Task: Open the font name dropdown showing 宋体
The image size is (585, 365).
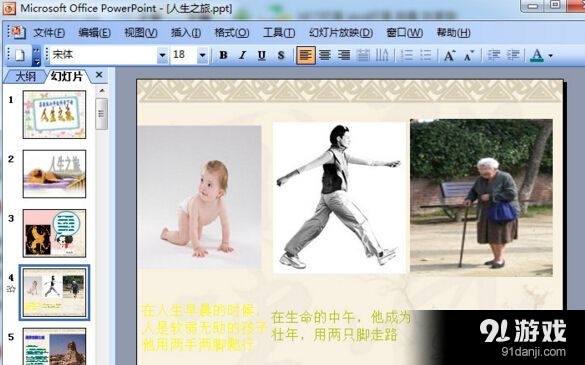Action: click(x=162, y=55)
